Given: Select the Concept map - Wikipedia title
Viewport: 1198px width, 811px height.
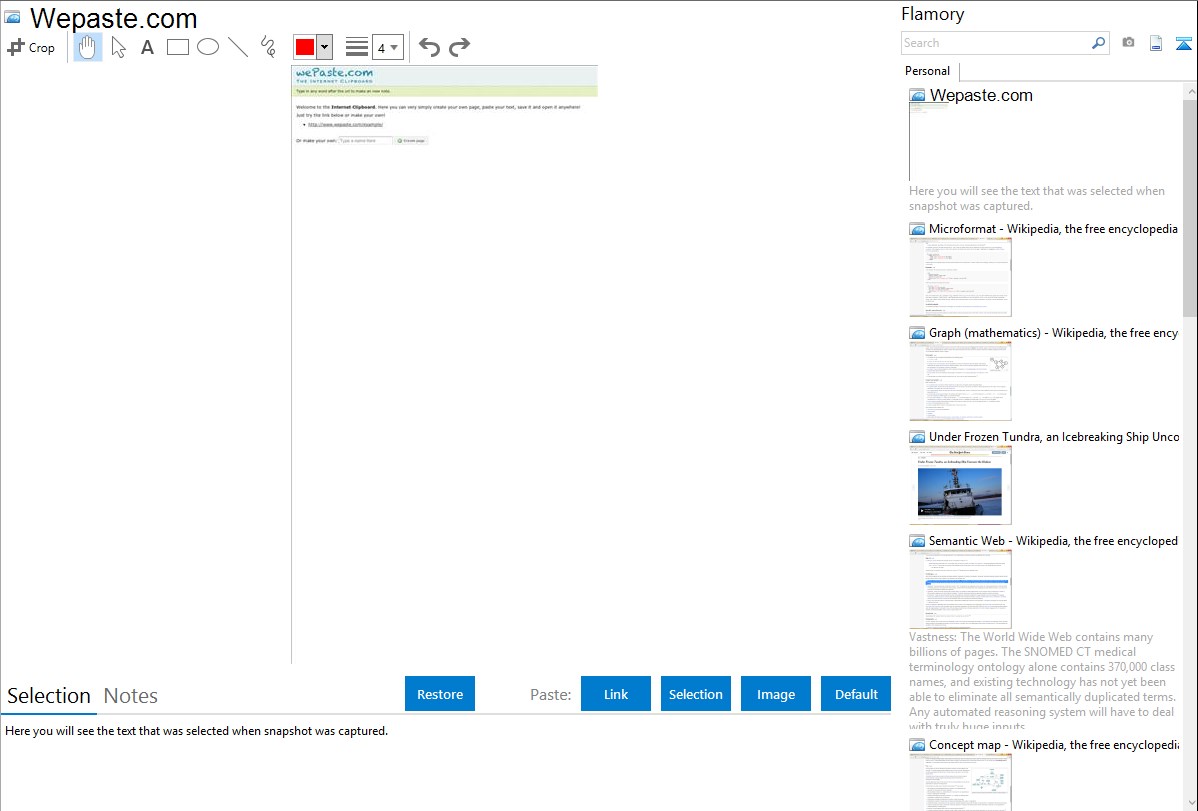Looking at the screenshot, I should pyautogui.click(x=1054, y=744).
